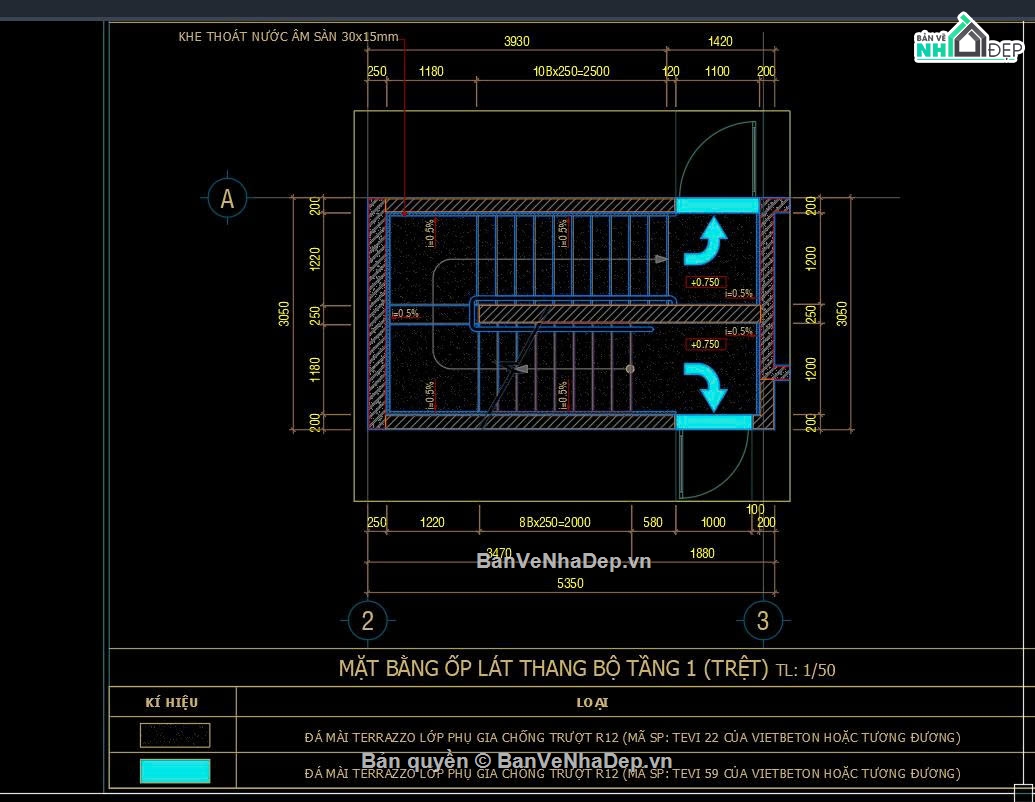
Task: Select the KHE THOÁT NƯỚC ÂM SÀN note
Action: click(x=288, y=36)
